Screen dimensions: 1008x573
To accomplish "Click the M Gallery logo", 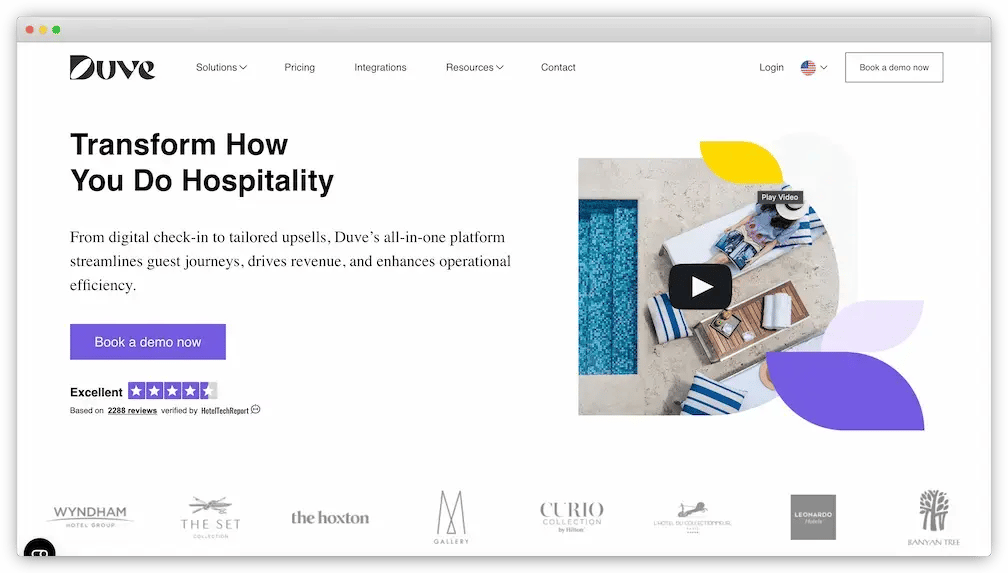I will [451, 517].
